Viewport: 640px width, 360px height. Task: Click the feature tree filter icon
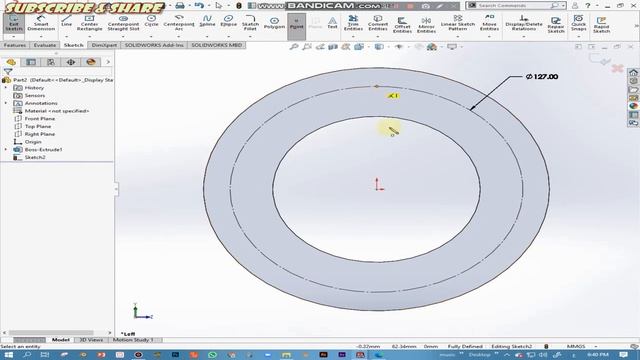point(7,71)
